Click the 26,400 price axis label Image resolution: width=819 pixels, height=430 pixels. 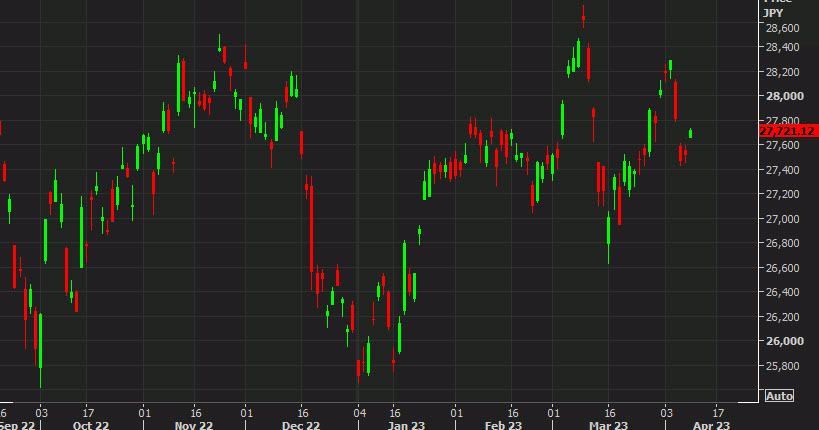[782, 292]
